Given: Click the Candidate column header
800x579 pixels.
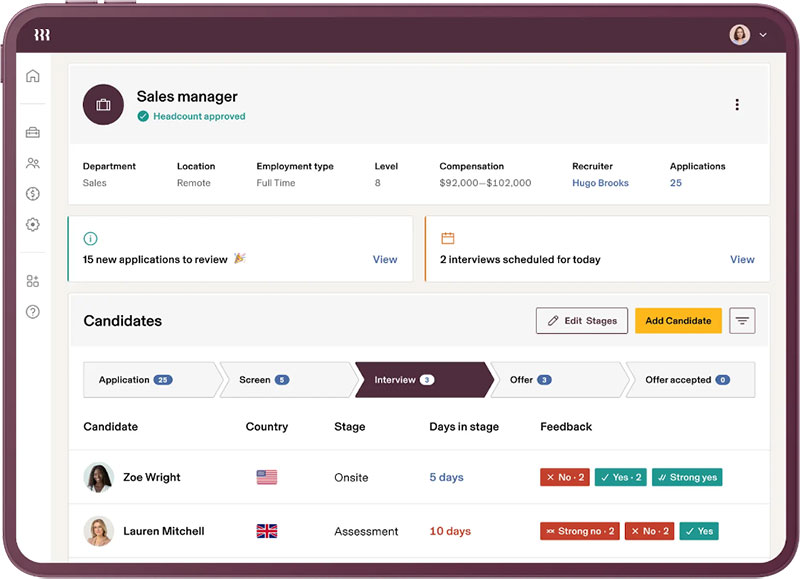Looking at the screenshot, I should coord(110,426).
